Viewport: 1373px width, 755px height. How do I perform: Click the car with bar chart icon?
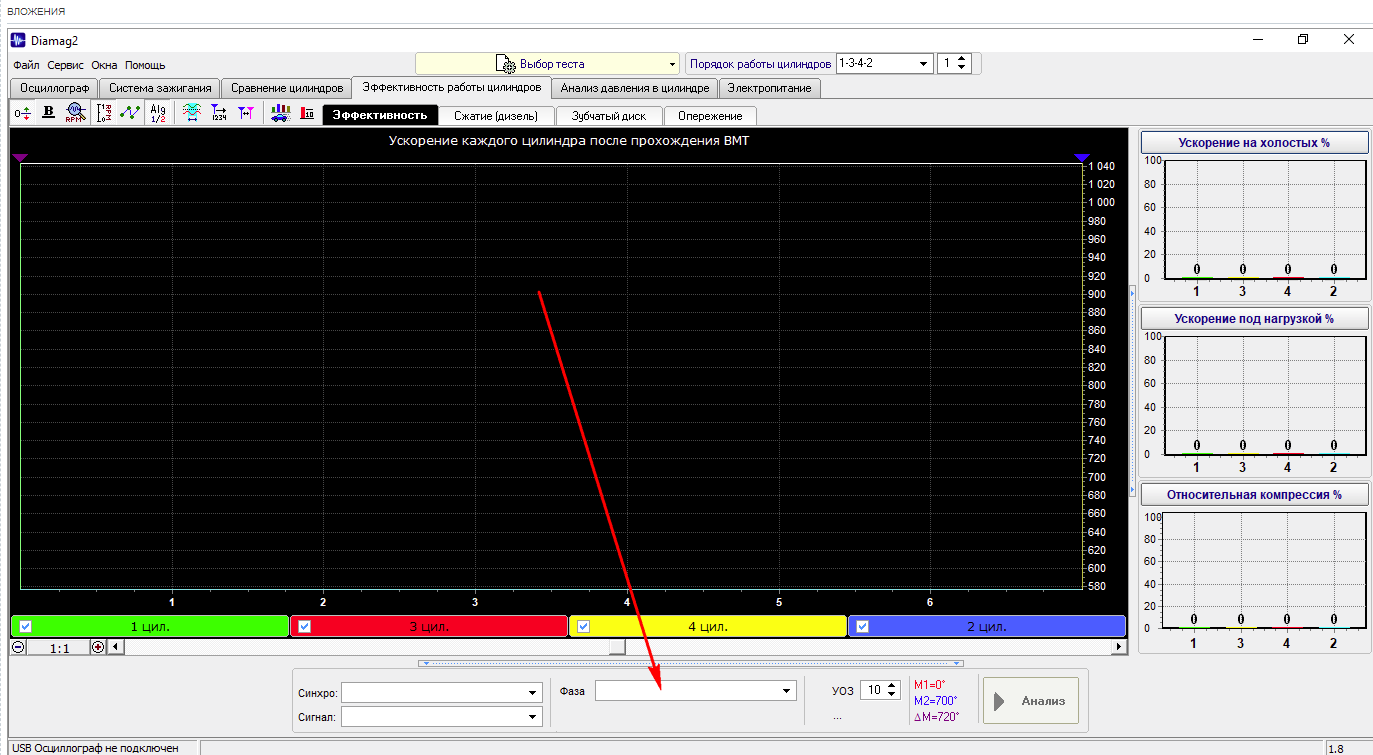tap(280, 113)
